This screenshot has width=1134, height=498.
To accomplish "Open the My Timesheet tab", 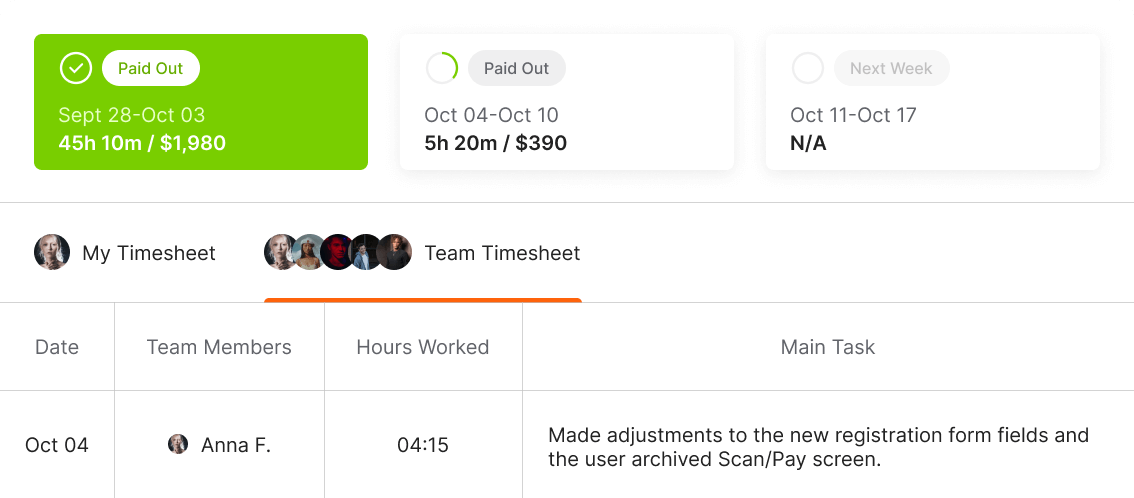I will (x=125, y=253).
